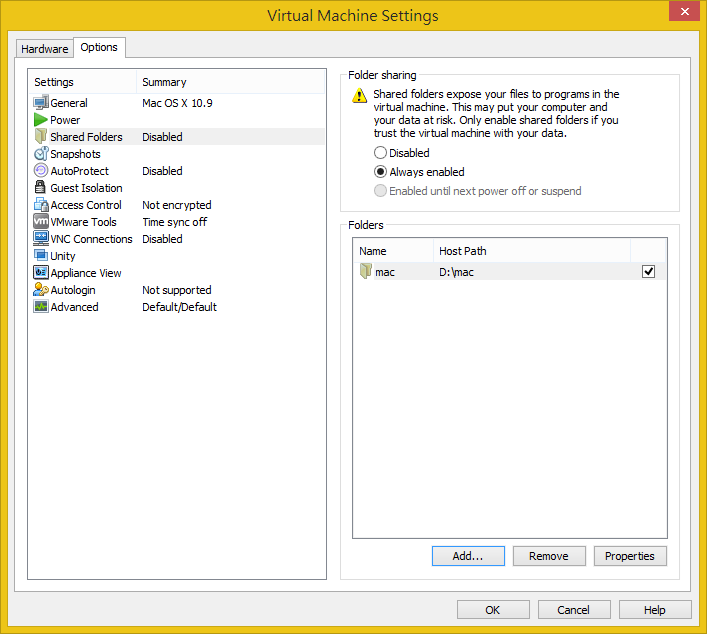Screen dimensions: 707x634
Task: Click the yellow warning triangle icon
Action: pyautogui.click(x=359, y=96)
